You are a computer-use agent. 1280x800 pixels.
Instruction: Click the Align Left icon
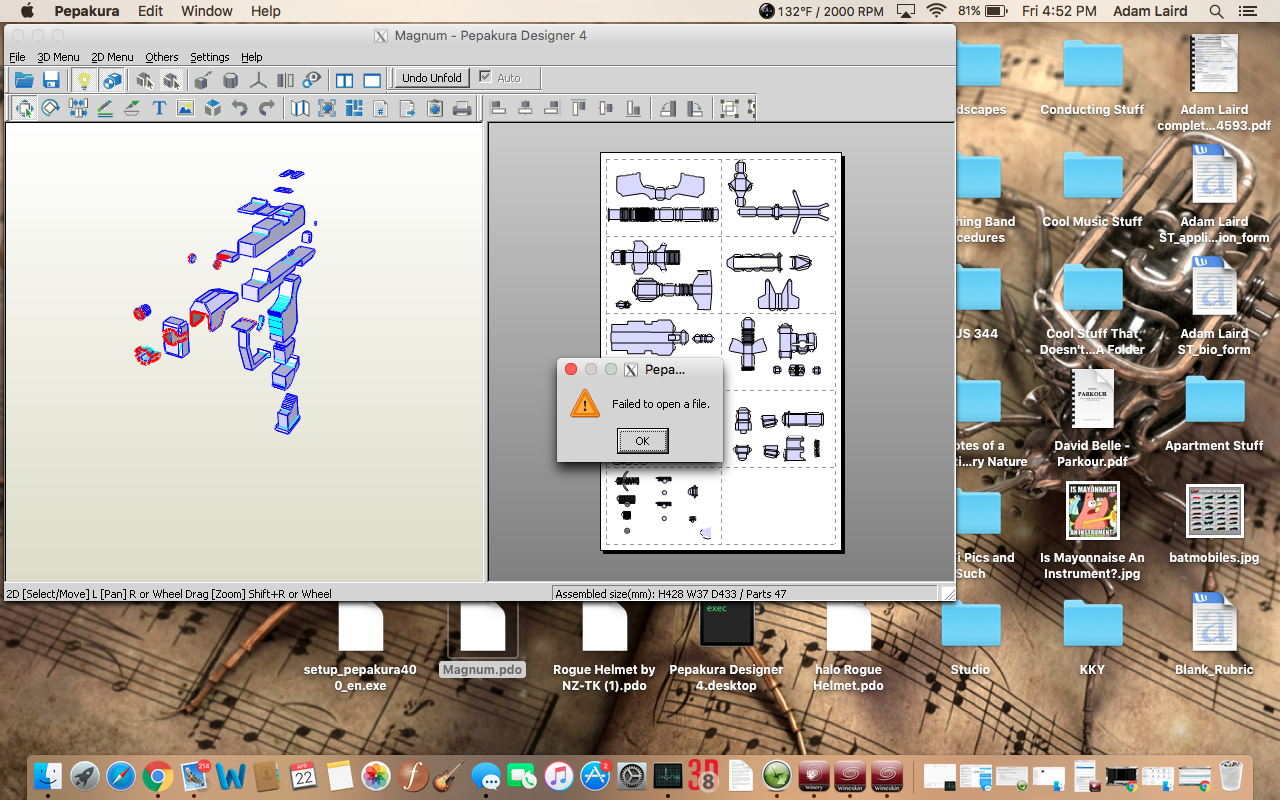point(497,108)
